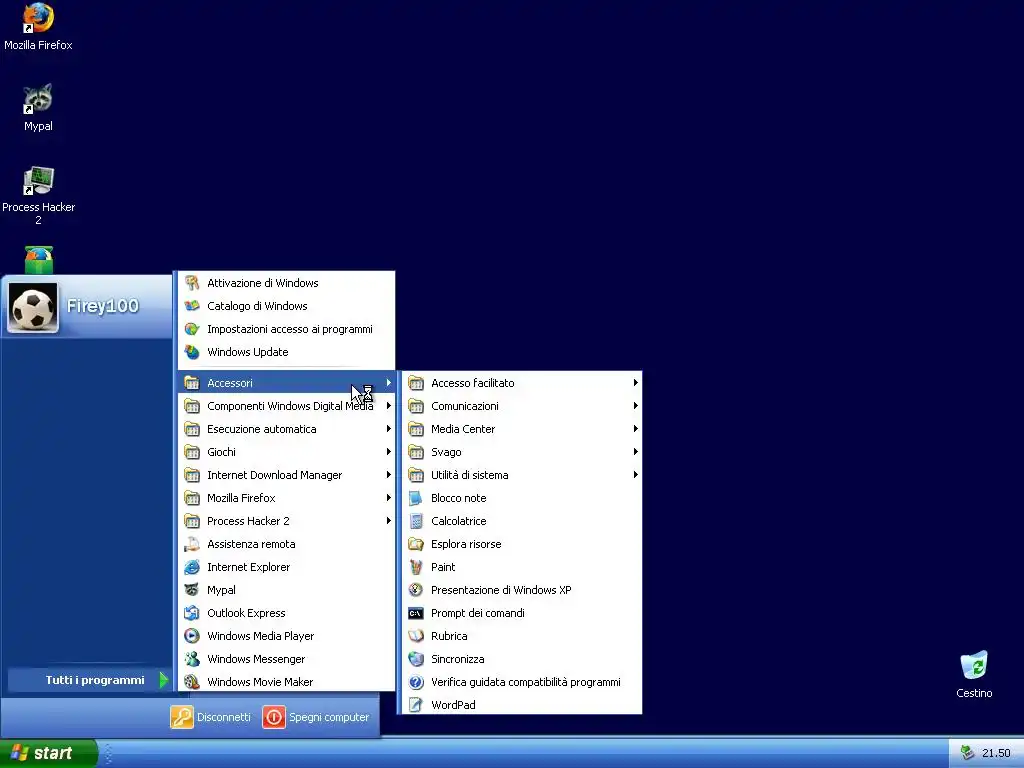Expand the Internet Download Manager submenu arrow
The width and height of the screenshot is (1024, 768).
pos(389,475)
